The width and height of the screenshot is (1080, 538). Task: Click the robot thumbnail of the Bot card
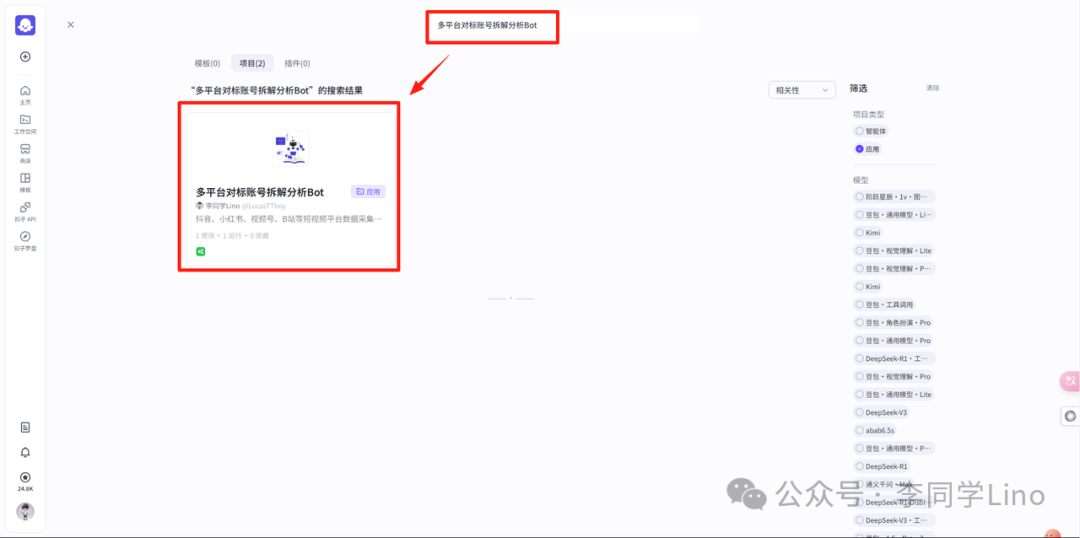[291, 148]
